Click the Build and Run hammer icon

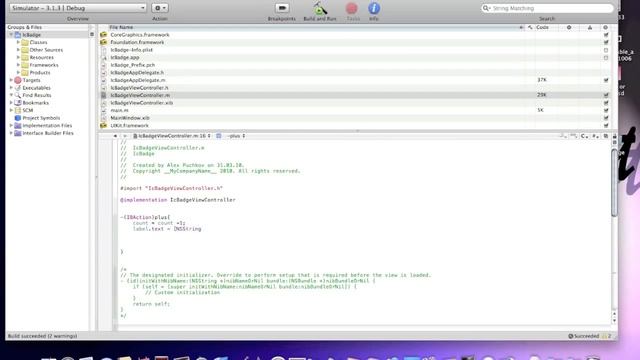pos(320,8)
